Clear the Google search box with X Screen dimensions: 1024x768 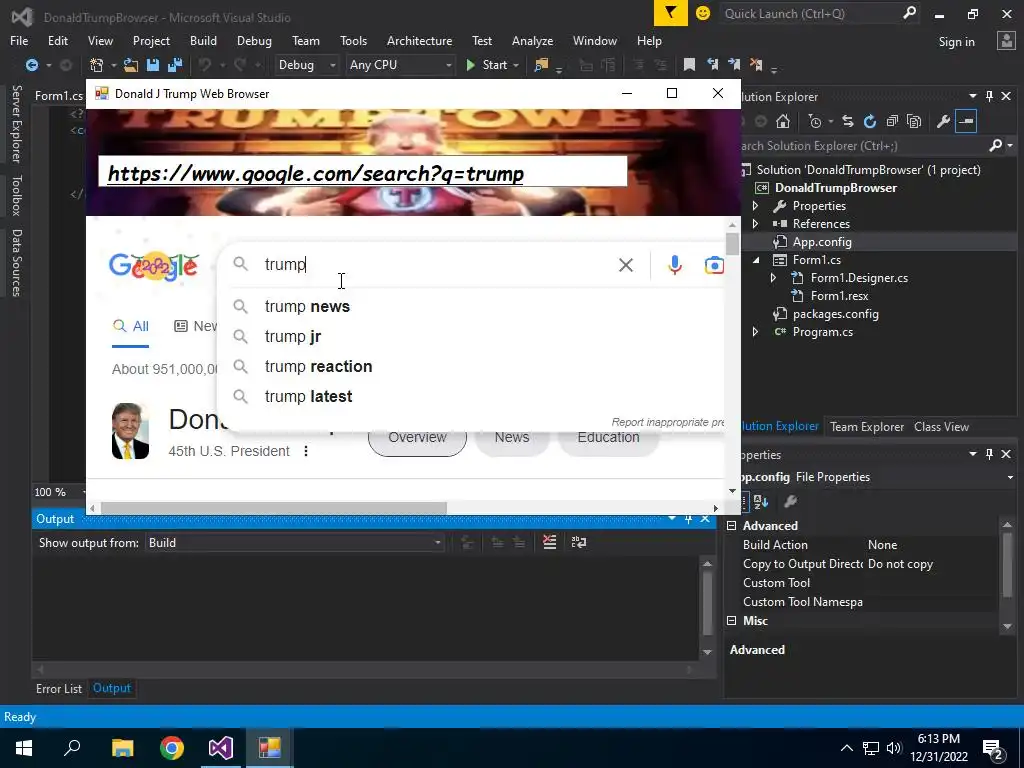626,265
